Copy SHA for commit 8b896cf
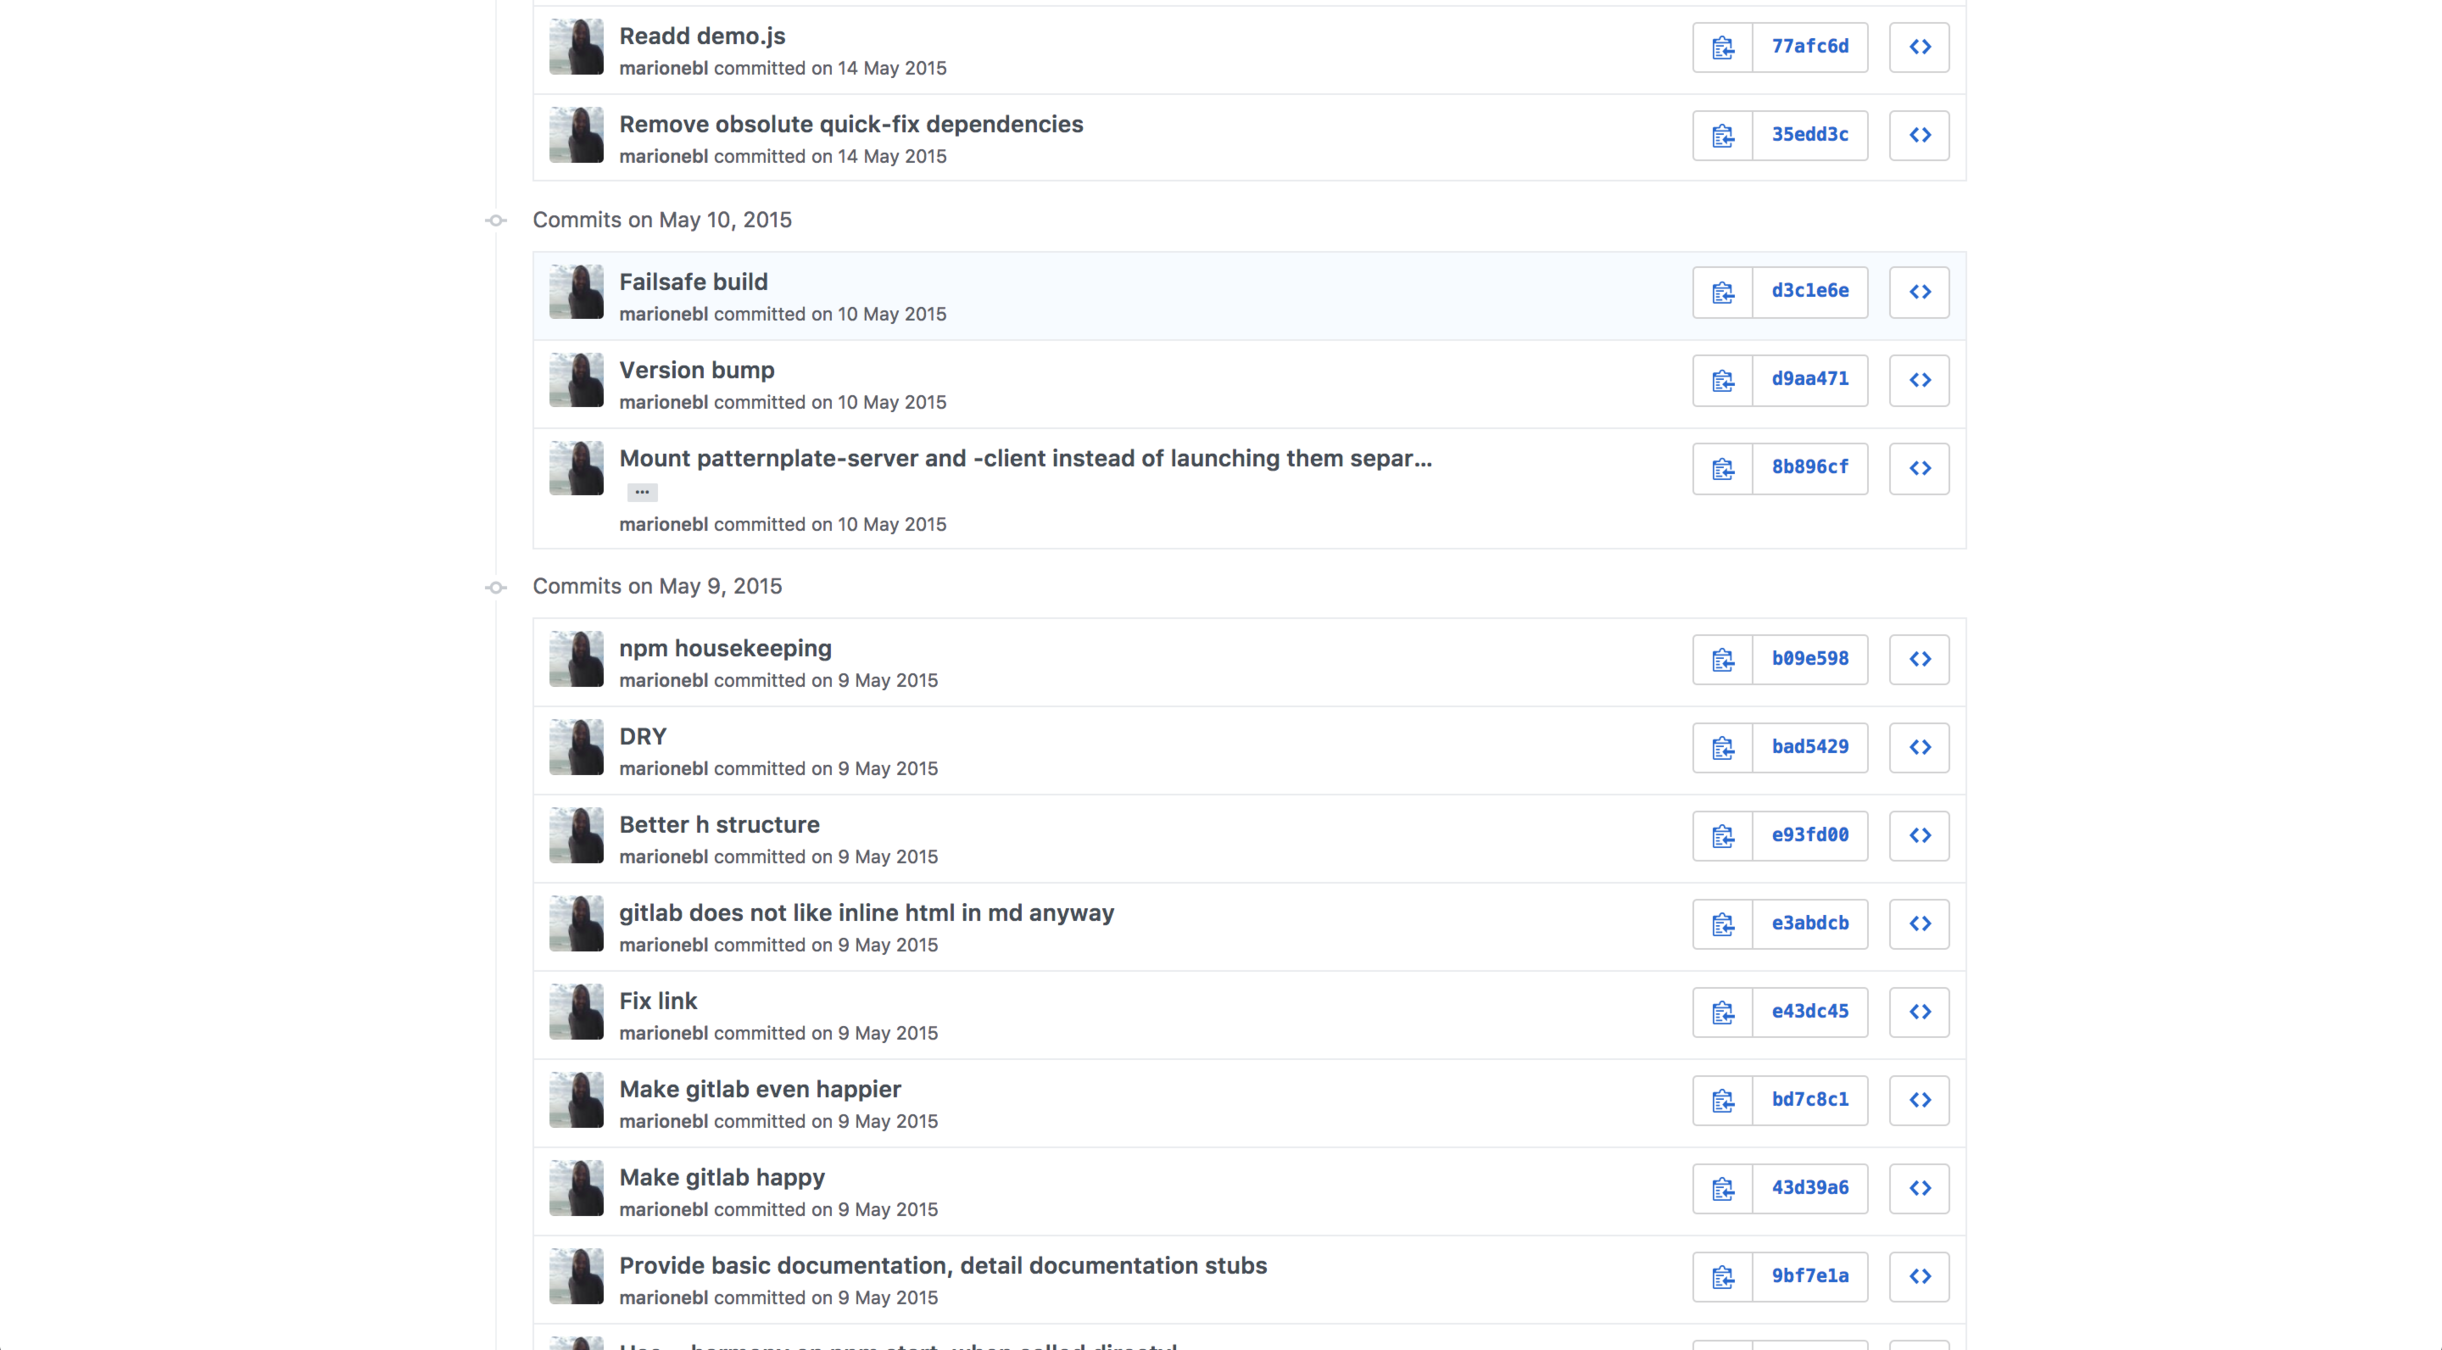 click(1722, 468)
